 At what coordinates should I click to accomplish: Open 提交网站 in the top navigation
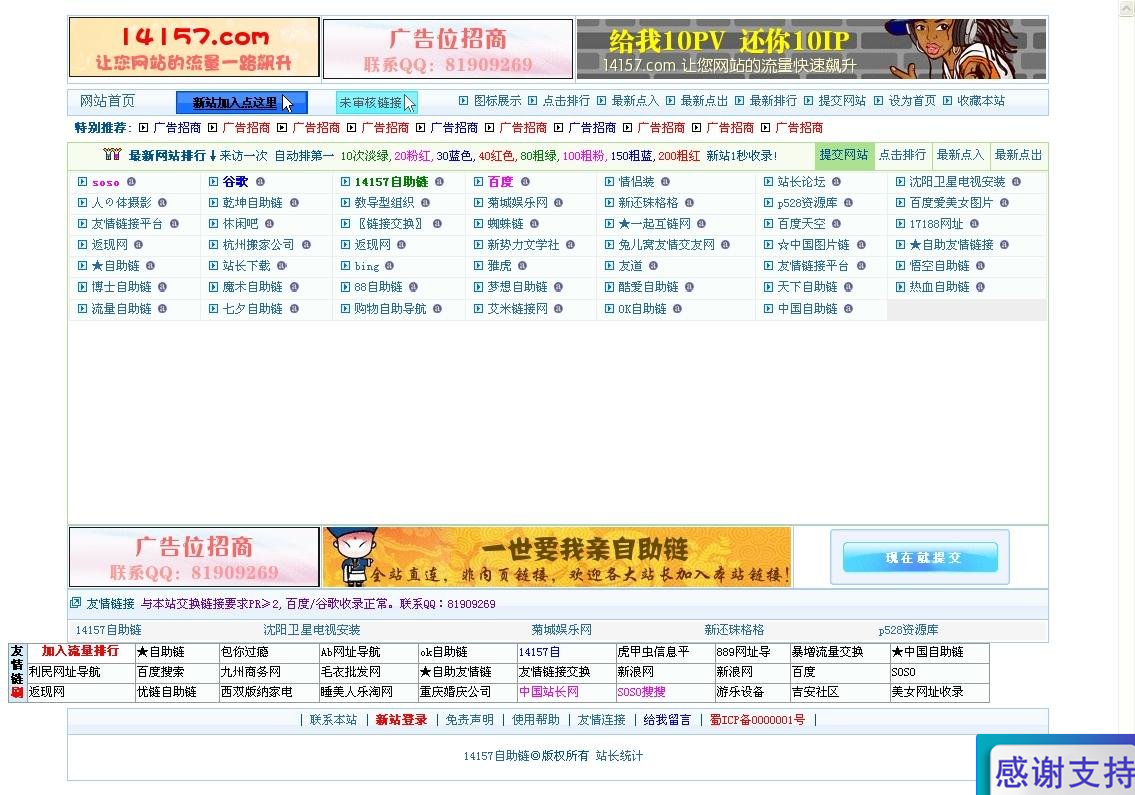click(x=842, y=101)
